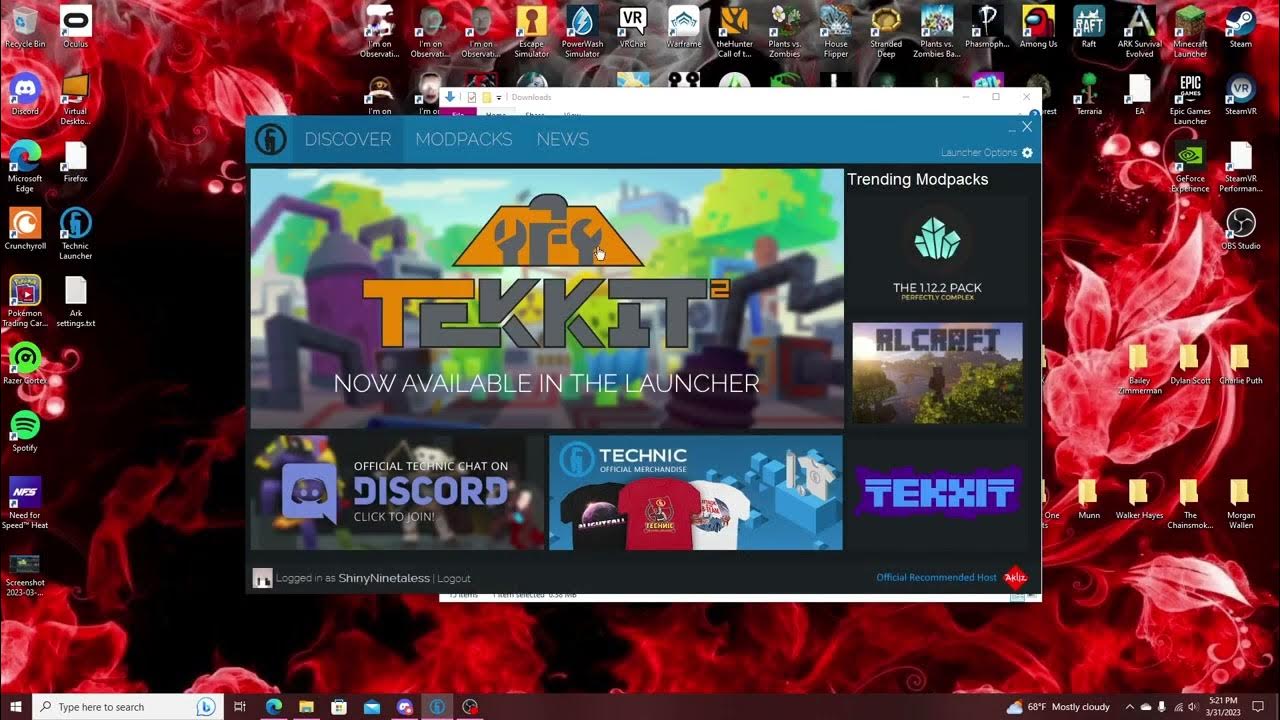Select the Among Us desktop icon

pyautogui.click(x=1038, y=27)
